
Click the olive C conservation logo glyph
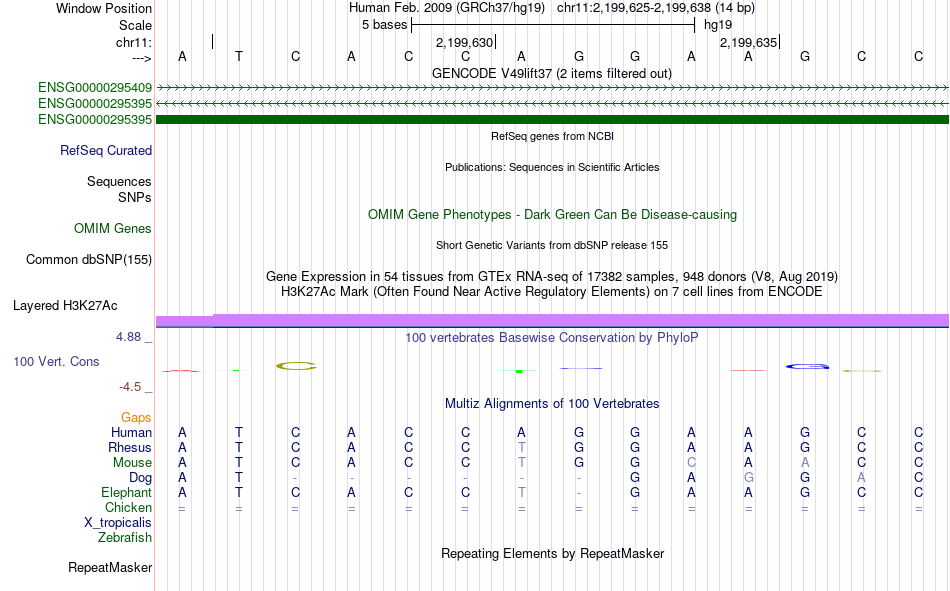296,366
